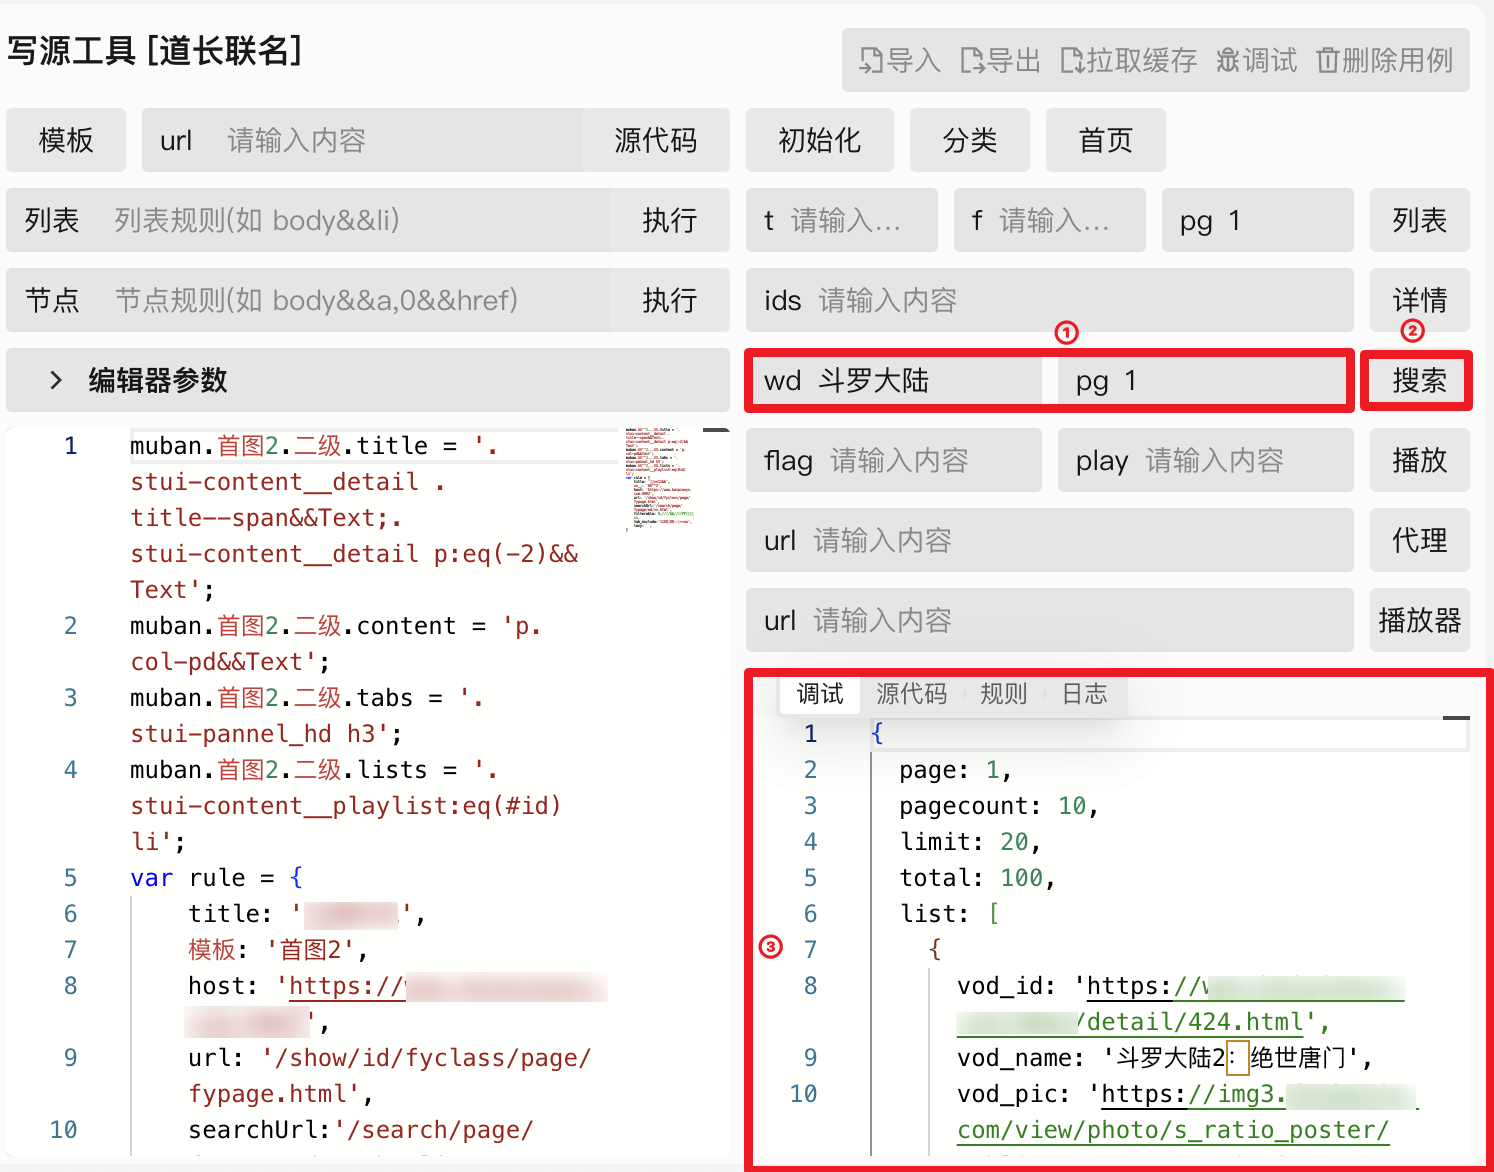The image size is (1494, 1172).
Task: Click line 2 muban content rule
Action: 336,644
